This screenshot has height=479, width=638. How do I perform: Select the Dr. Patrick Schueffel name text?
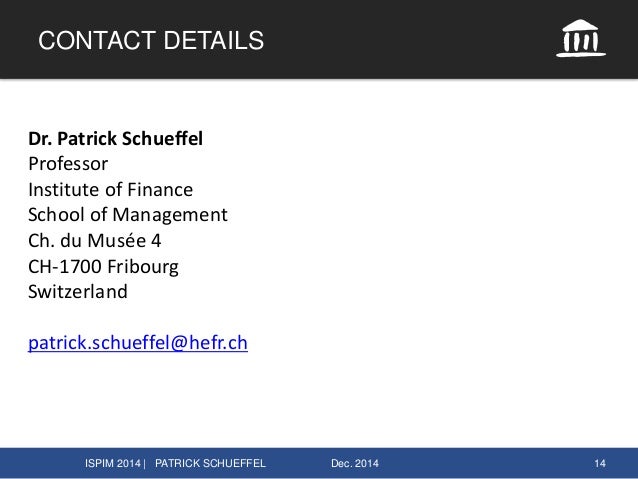click(x=115, y=138)
